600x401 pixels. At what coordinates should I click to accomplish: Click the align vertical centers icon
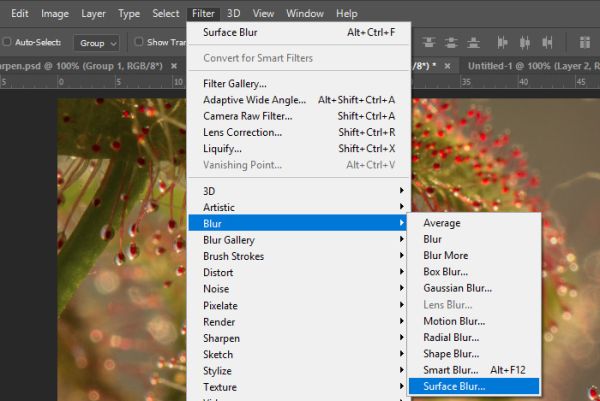451,42
